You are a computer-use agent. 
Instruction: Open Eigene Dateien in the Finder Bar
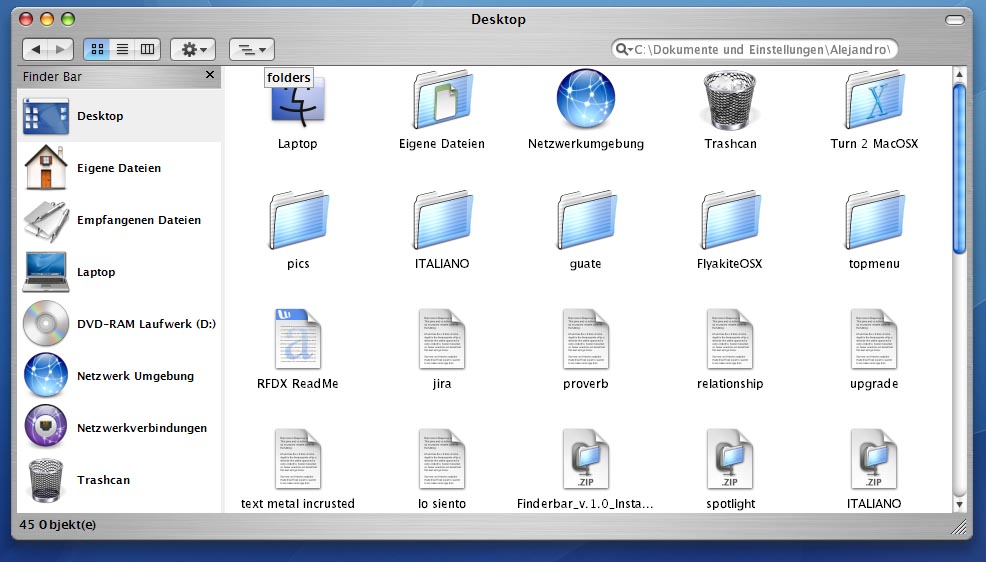tap(119, 168)
